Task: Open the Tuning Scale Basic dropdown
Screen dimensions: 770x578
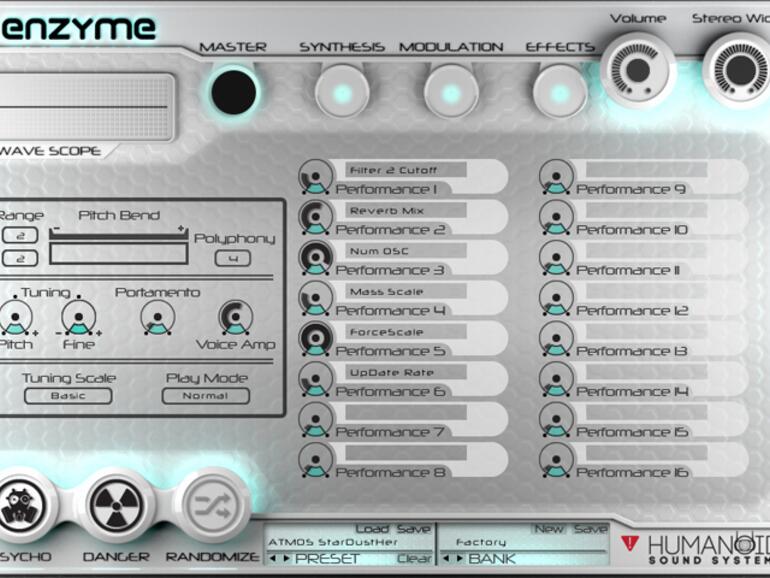Action: 68,396
